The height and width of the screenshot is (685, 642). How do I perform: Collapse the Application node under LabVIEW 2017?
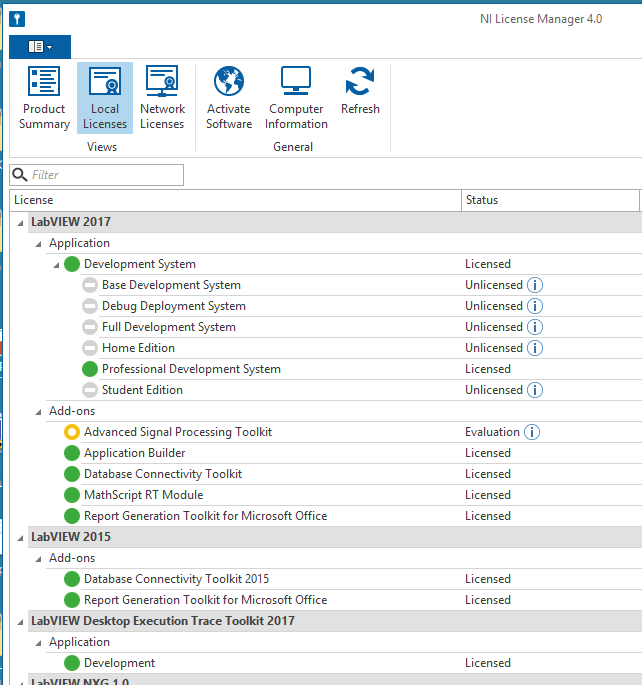38,244
